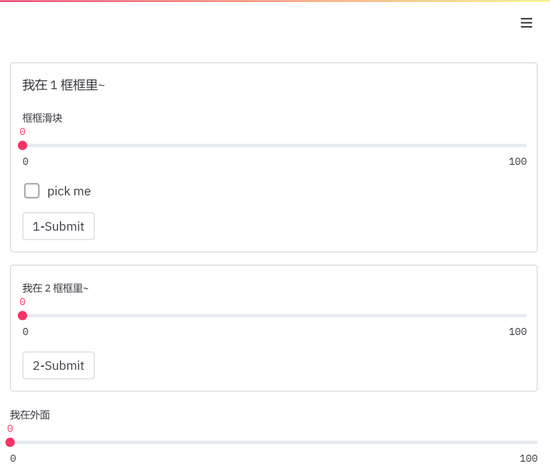Click the 100 end of form 2 slider
Viewport: 550px width, 471px height.
pyautogui.click(x=526, y=316)
